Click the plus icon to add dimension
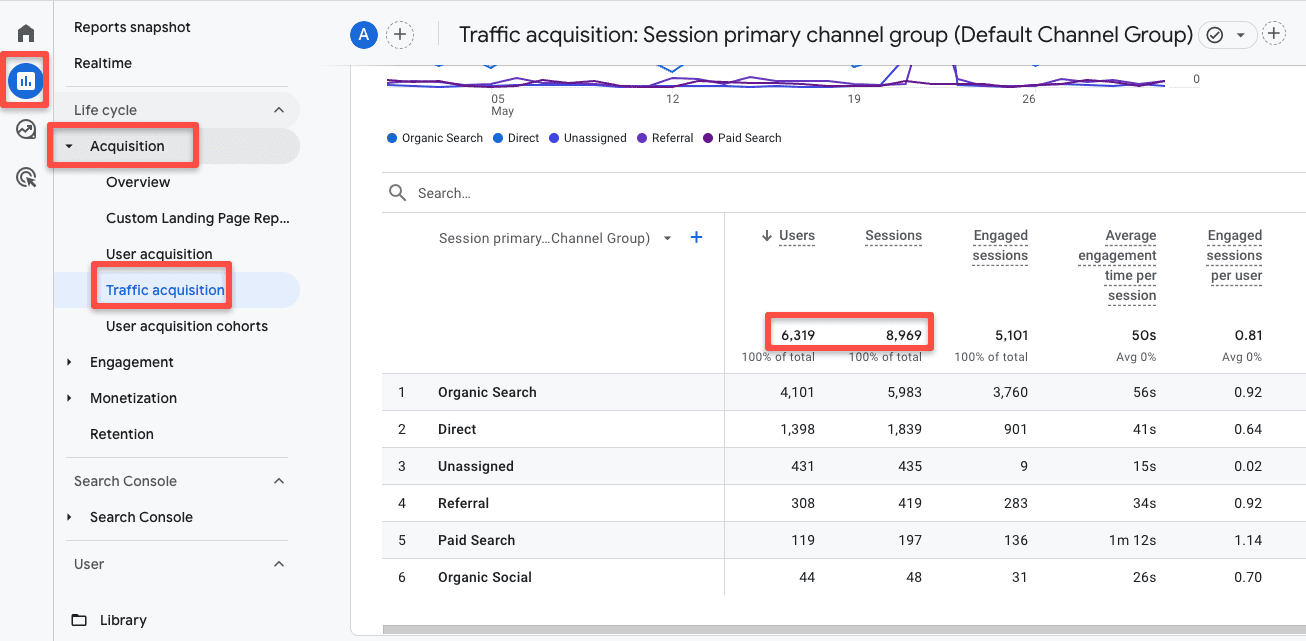1306x641 pixels. pyautogui.click(x=697, y=237)
